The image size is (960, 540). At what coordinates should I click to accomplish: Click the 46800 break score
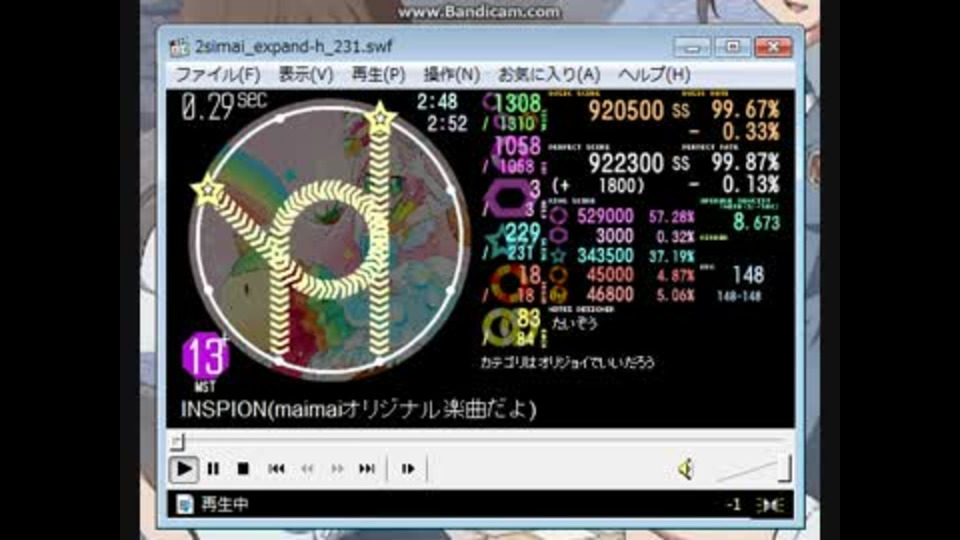610,295
